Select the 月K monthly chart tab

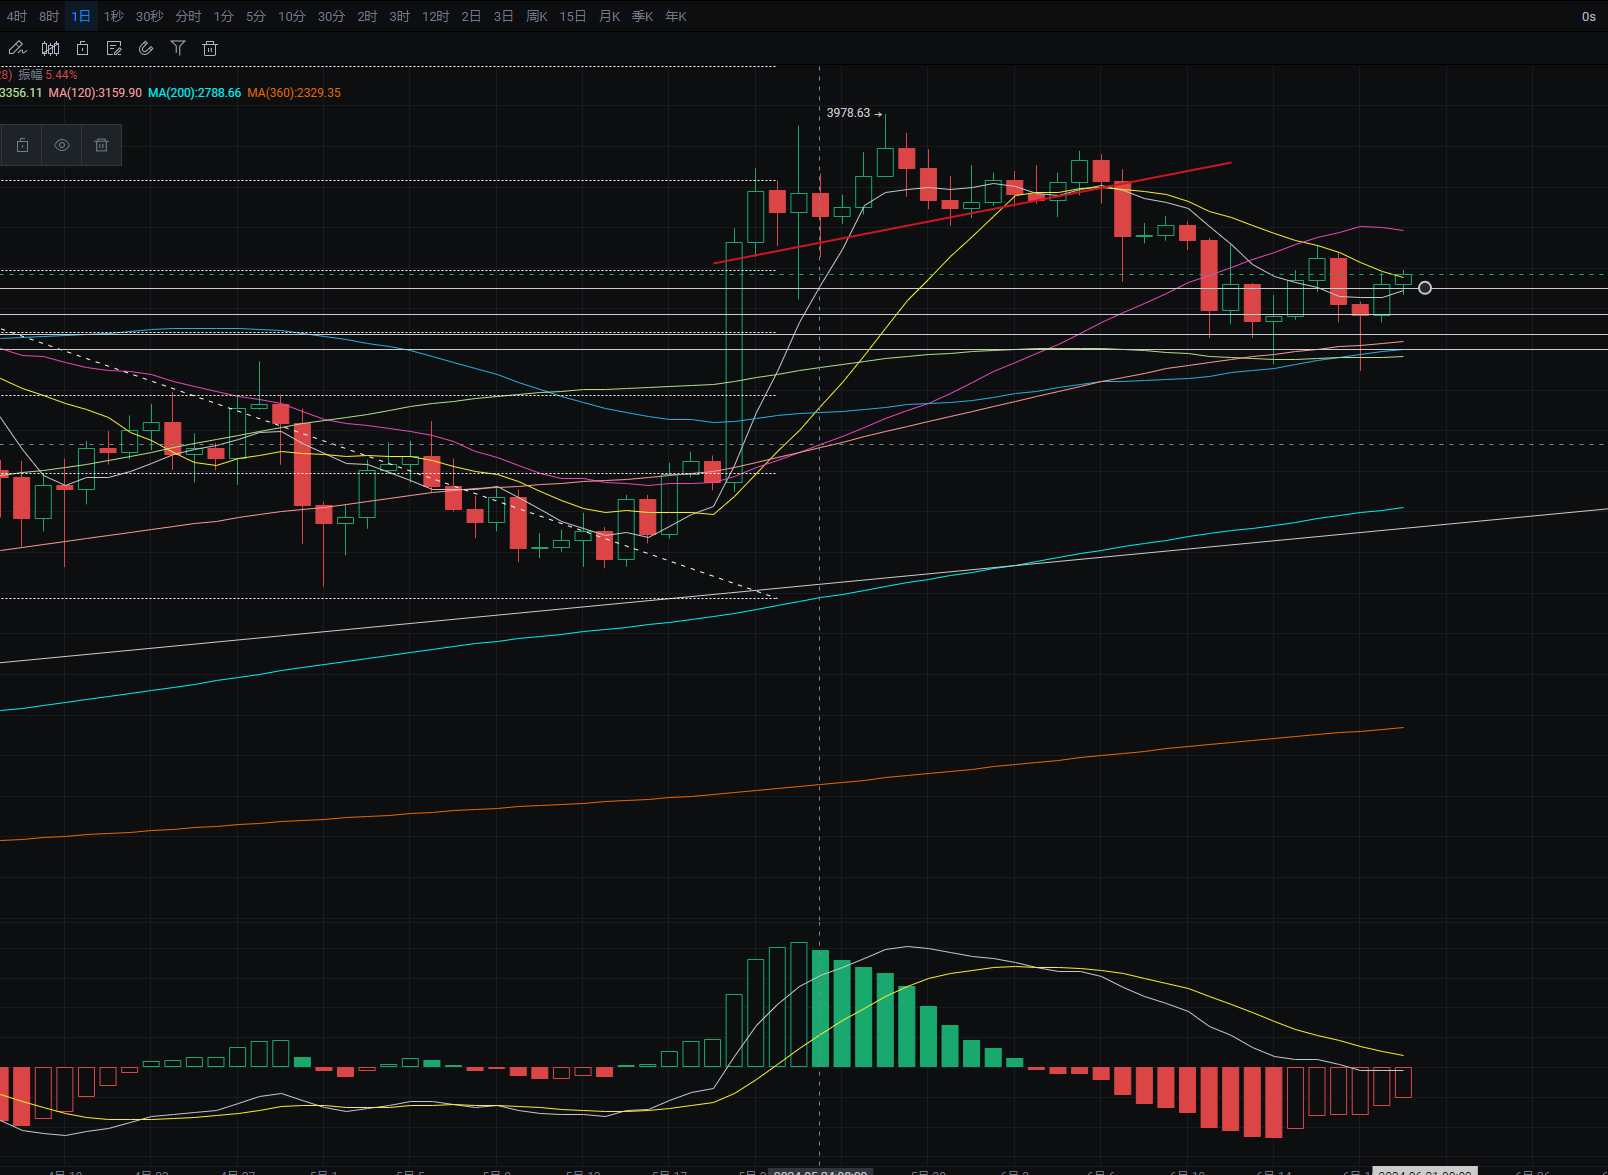pyautogui.click(x=609, y=16)
